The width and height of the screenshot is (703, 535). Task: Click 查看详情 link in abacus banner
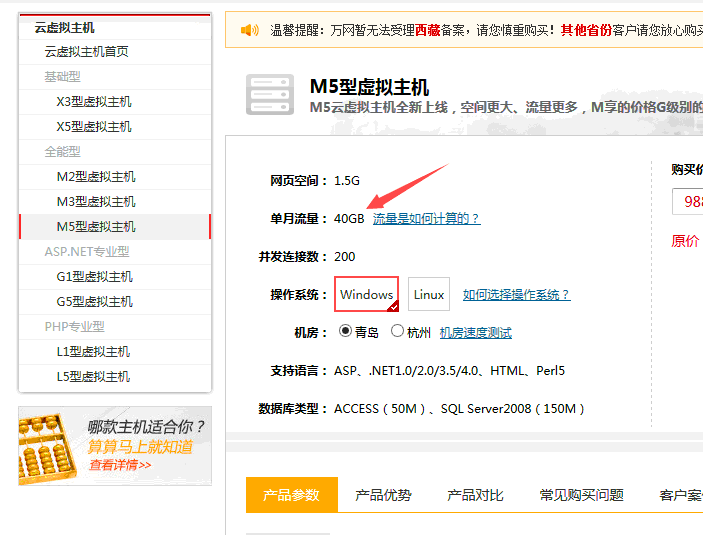click(120, 465)
